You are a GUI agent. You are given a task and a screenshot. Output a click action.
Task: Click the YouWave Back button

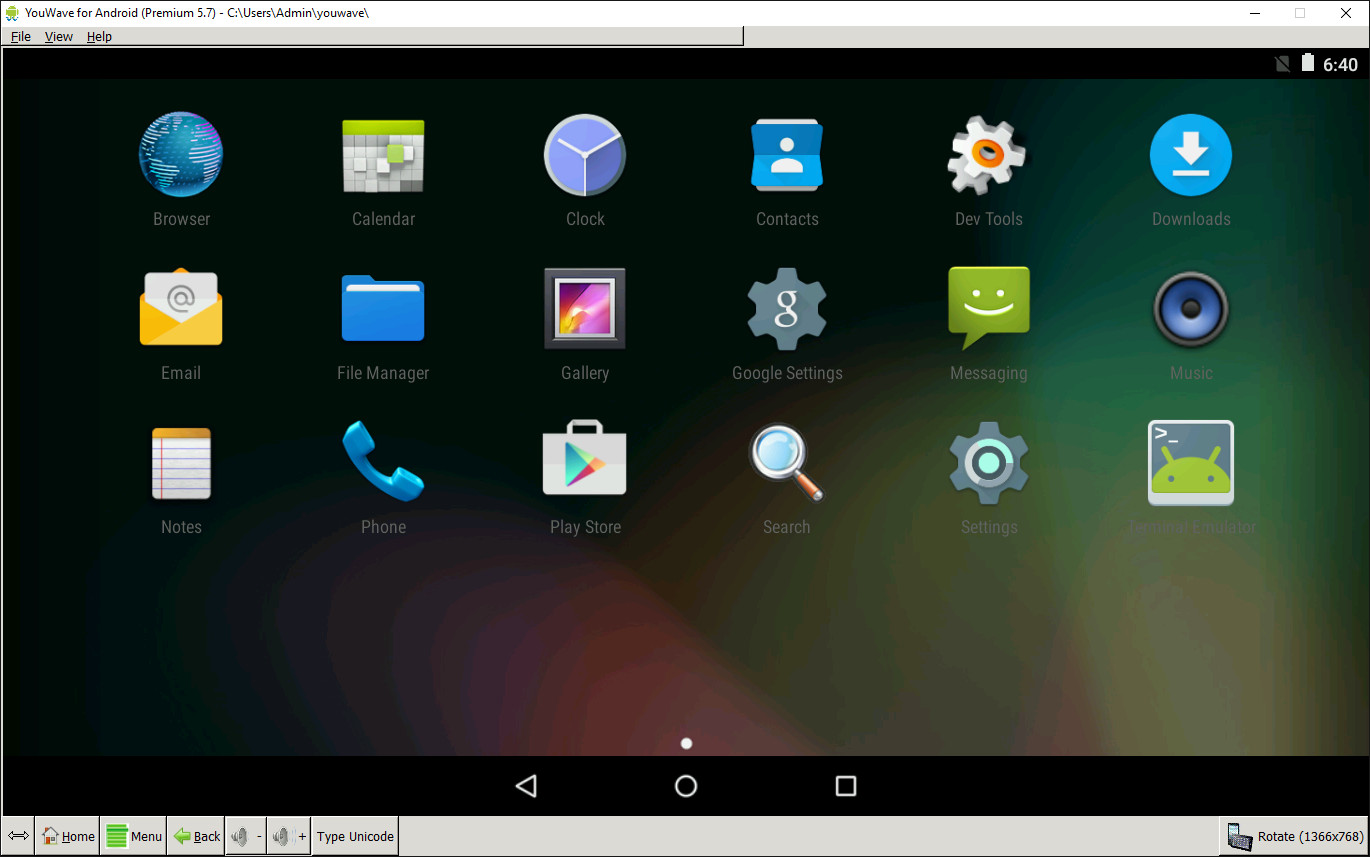[x=197, y=836]
